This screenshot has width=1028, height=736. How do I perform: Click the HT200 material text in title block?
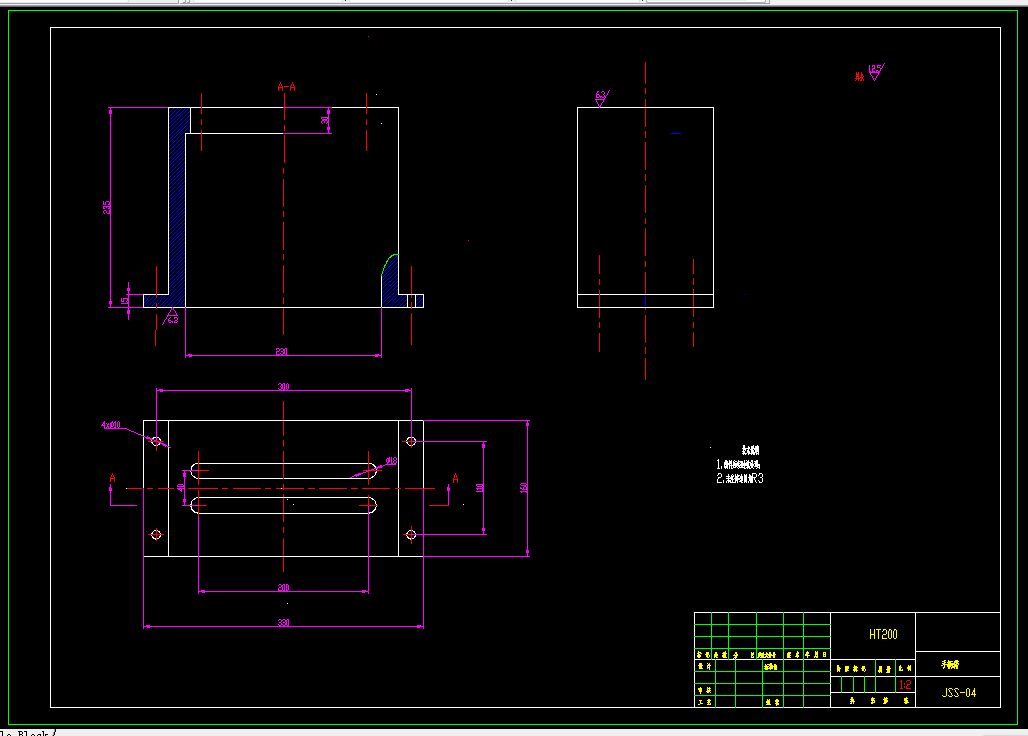point(883,634)
